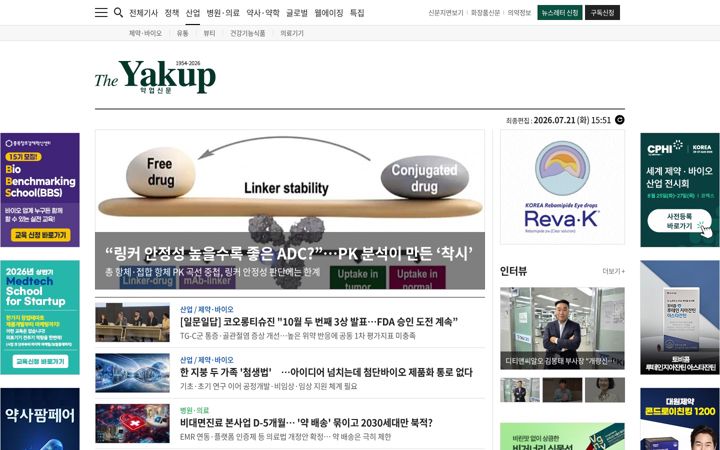Open the ADC linker stability headline article
This screenshot has height=450, width=720.
[x=289, y=253]
